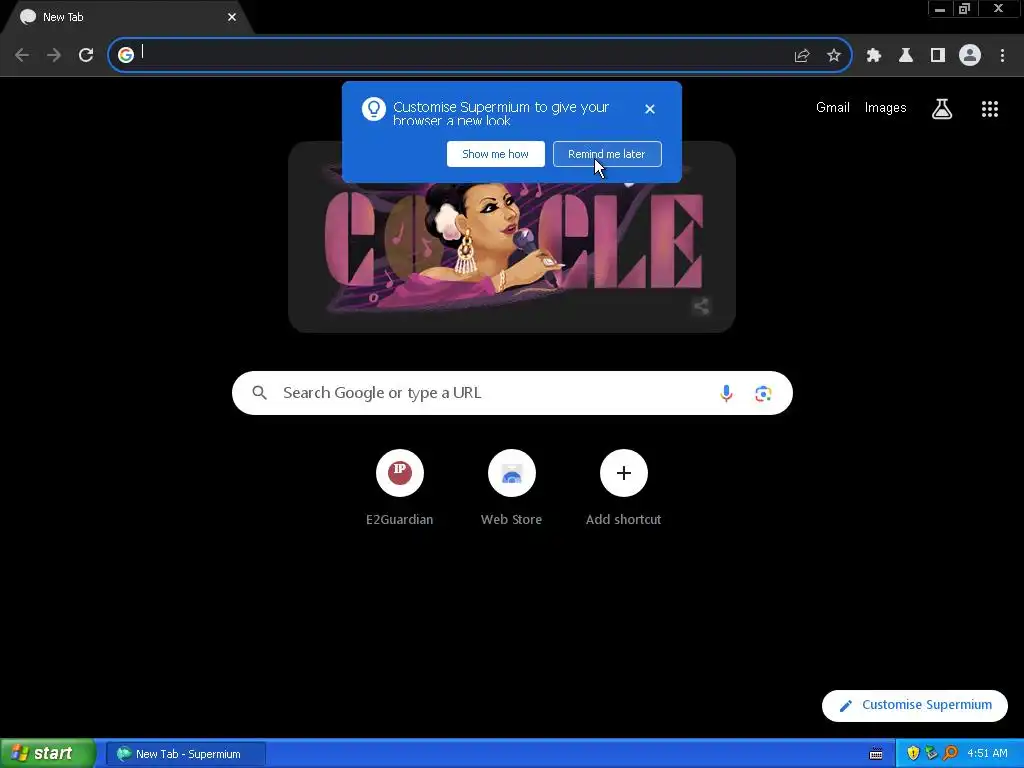Close the New Tab tab
This screenshot has width=1024, height=768.
point(232,17)
